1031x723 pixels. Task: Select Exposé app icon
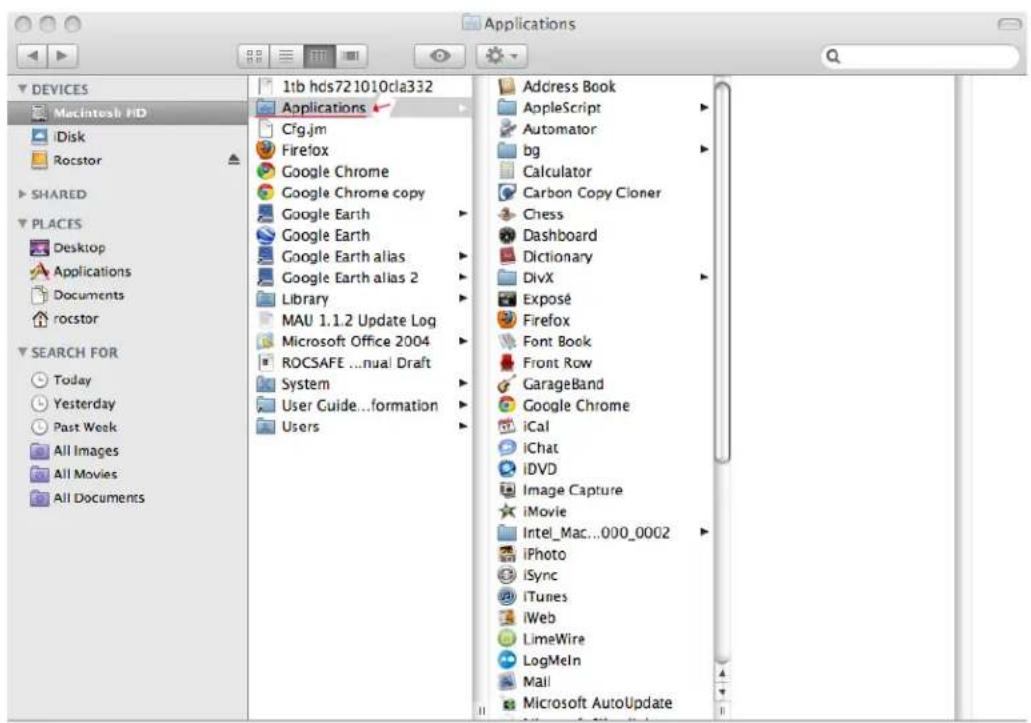point(506,299)
